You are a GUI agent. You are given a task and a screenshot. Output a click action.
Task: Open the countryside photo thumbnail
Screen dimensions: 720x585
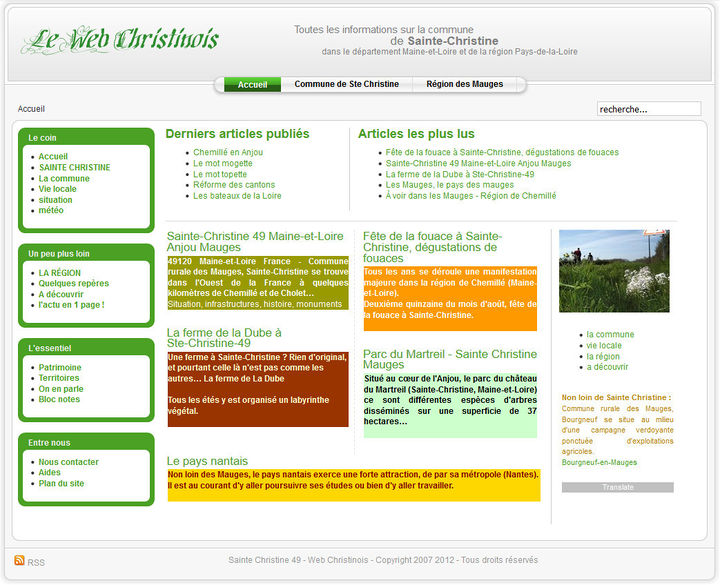[x=614, y=271]
